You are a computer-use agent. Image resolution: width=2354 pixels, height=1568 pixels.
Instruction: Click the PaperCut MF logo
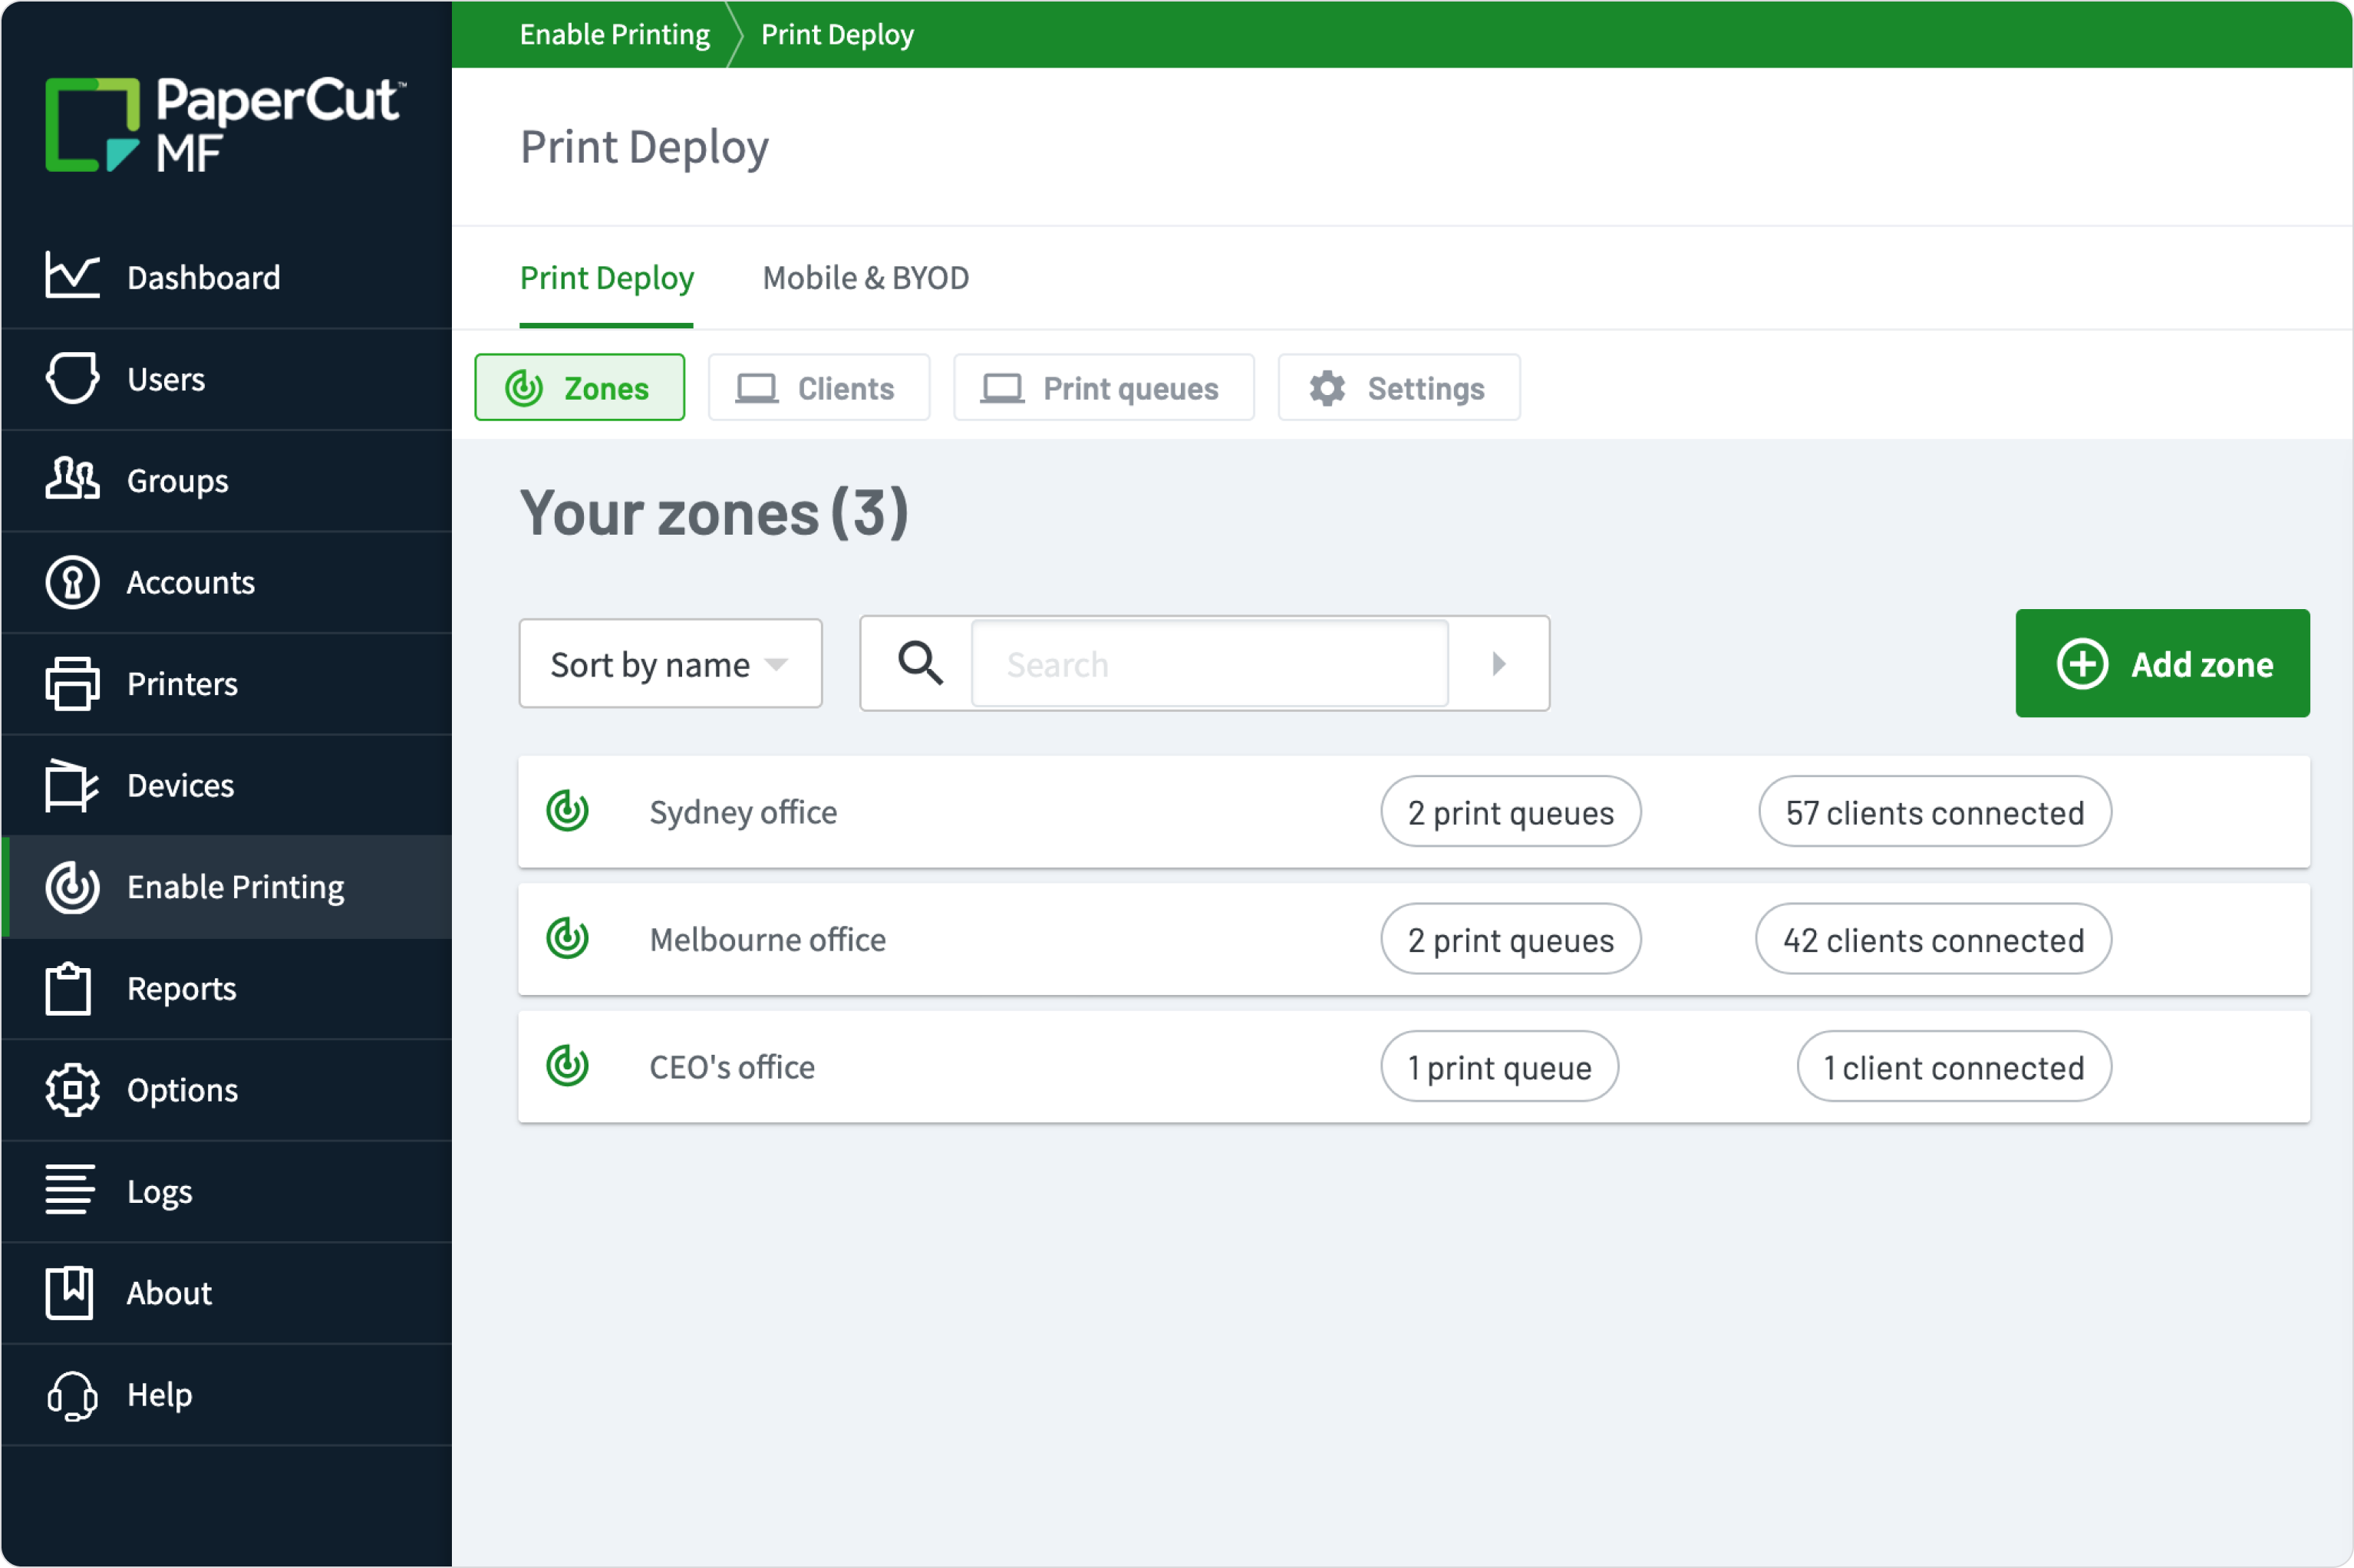pyautogui.click(x=225, y=124)
